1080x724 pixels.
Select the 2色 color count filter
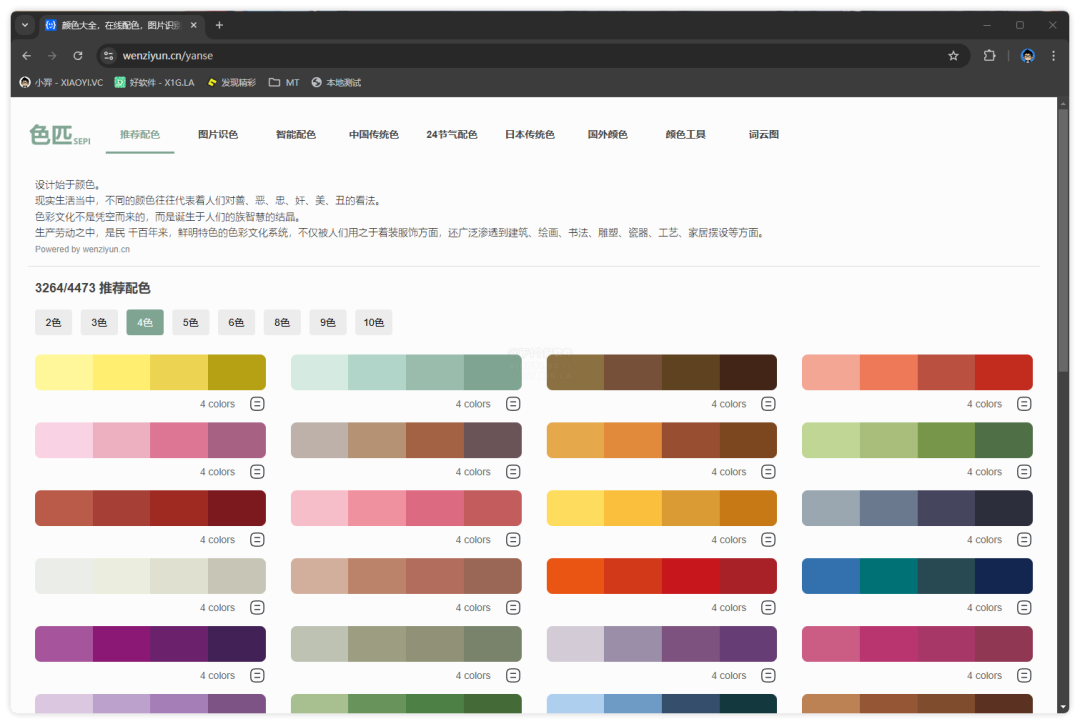click(x=53, y=322)
